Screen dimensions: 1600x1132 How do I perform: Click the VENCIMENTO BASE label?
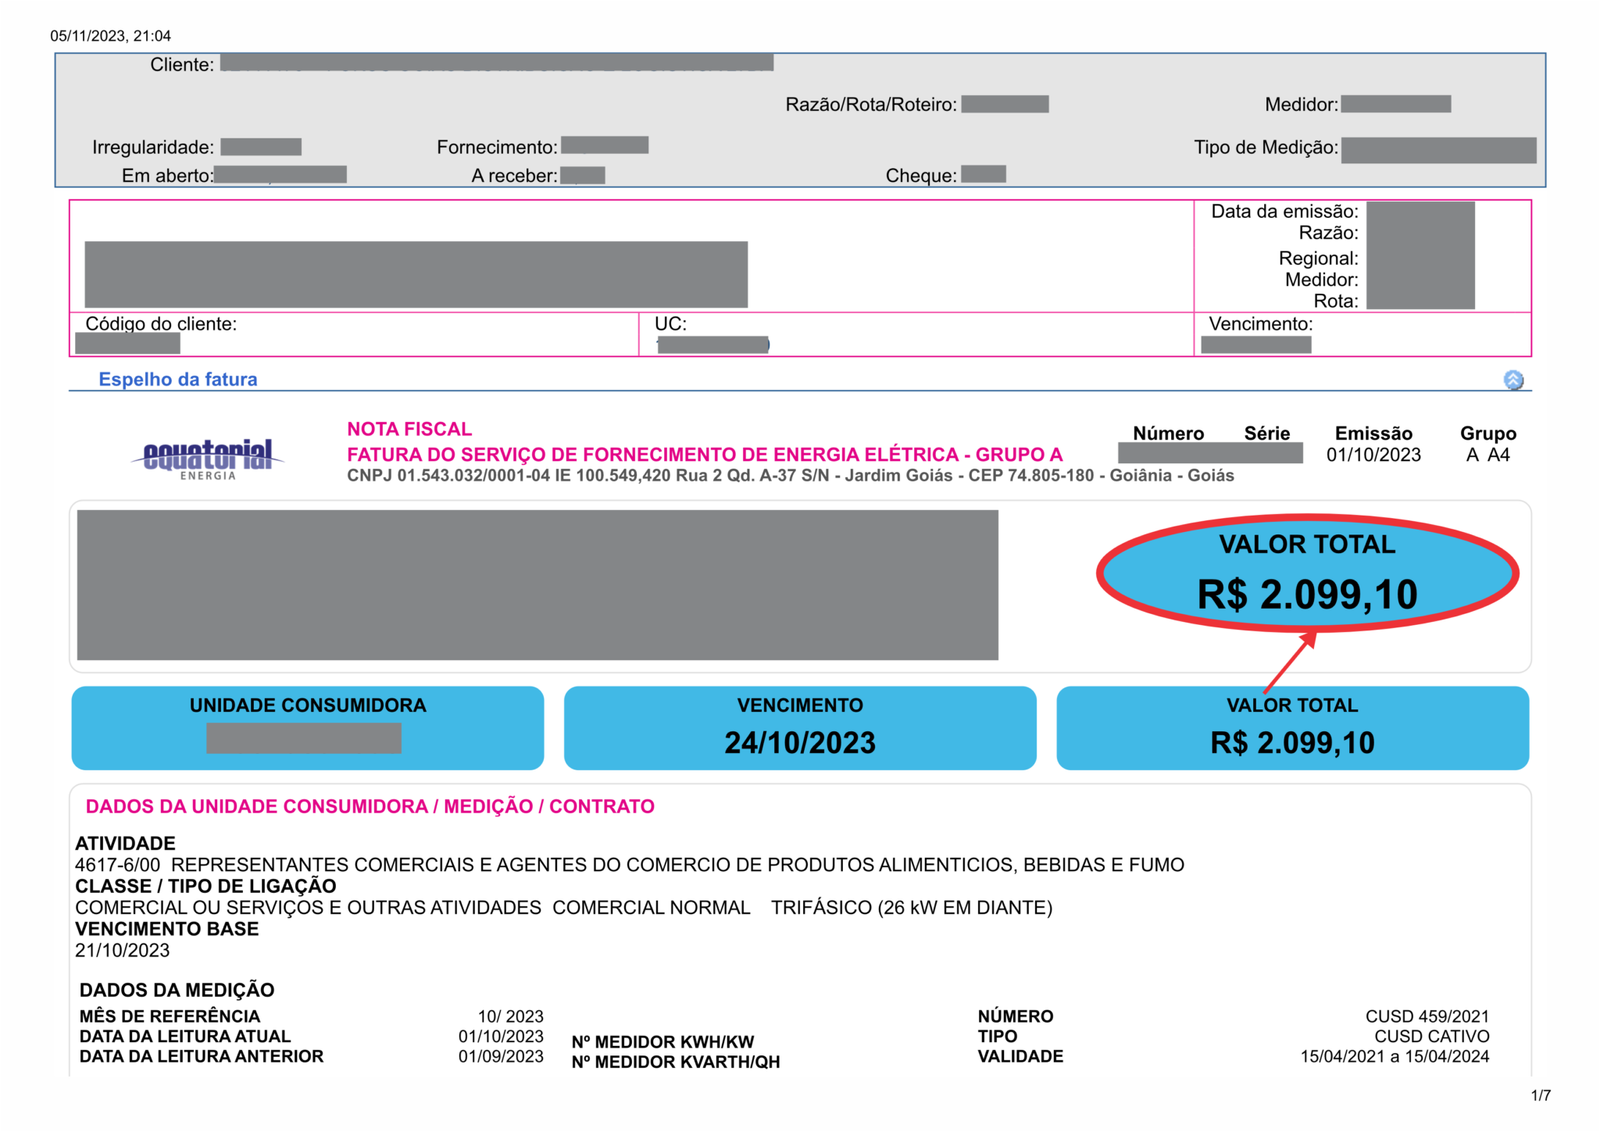click(167, 929)
